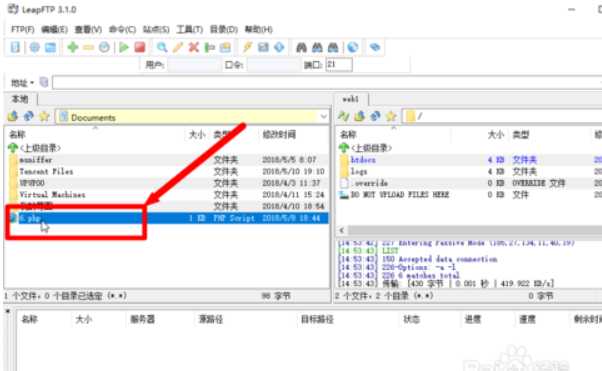Click the clock scheduler icon
The height and width of the screenshot is (371, 602).
(x=104, y=47)
